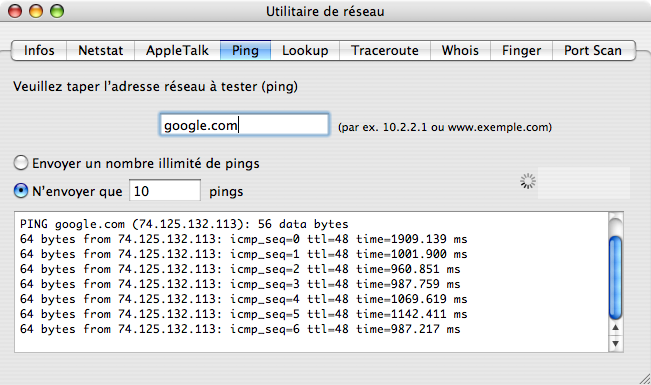Screen dimensions: 651x385
Task: Switch to the Infos tab
Action: click(39, 50)
